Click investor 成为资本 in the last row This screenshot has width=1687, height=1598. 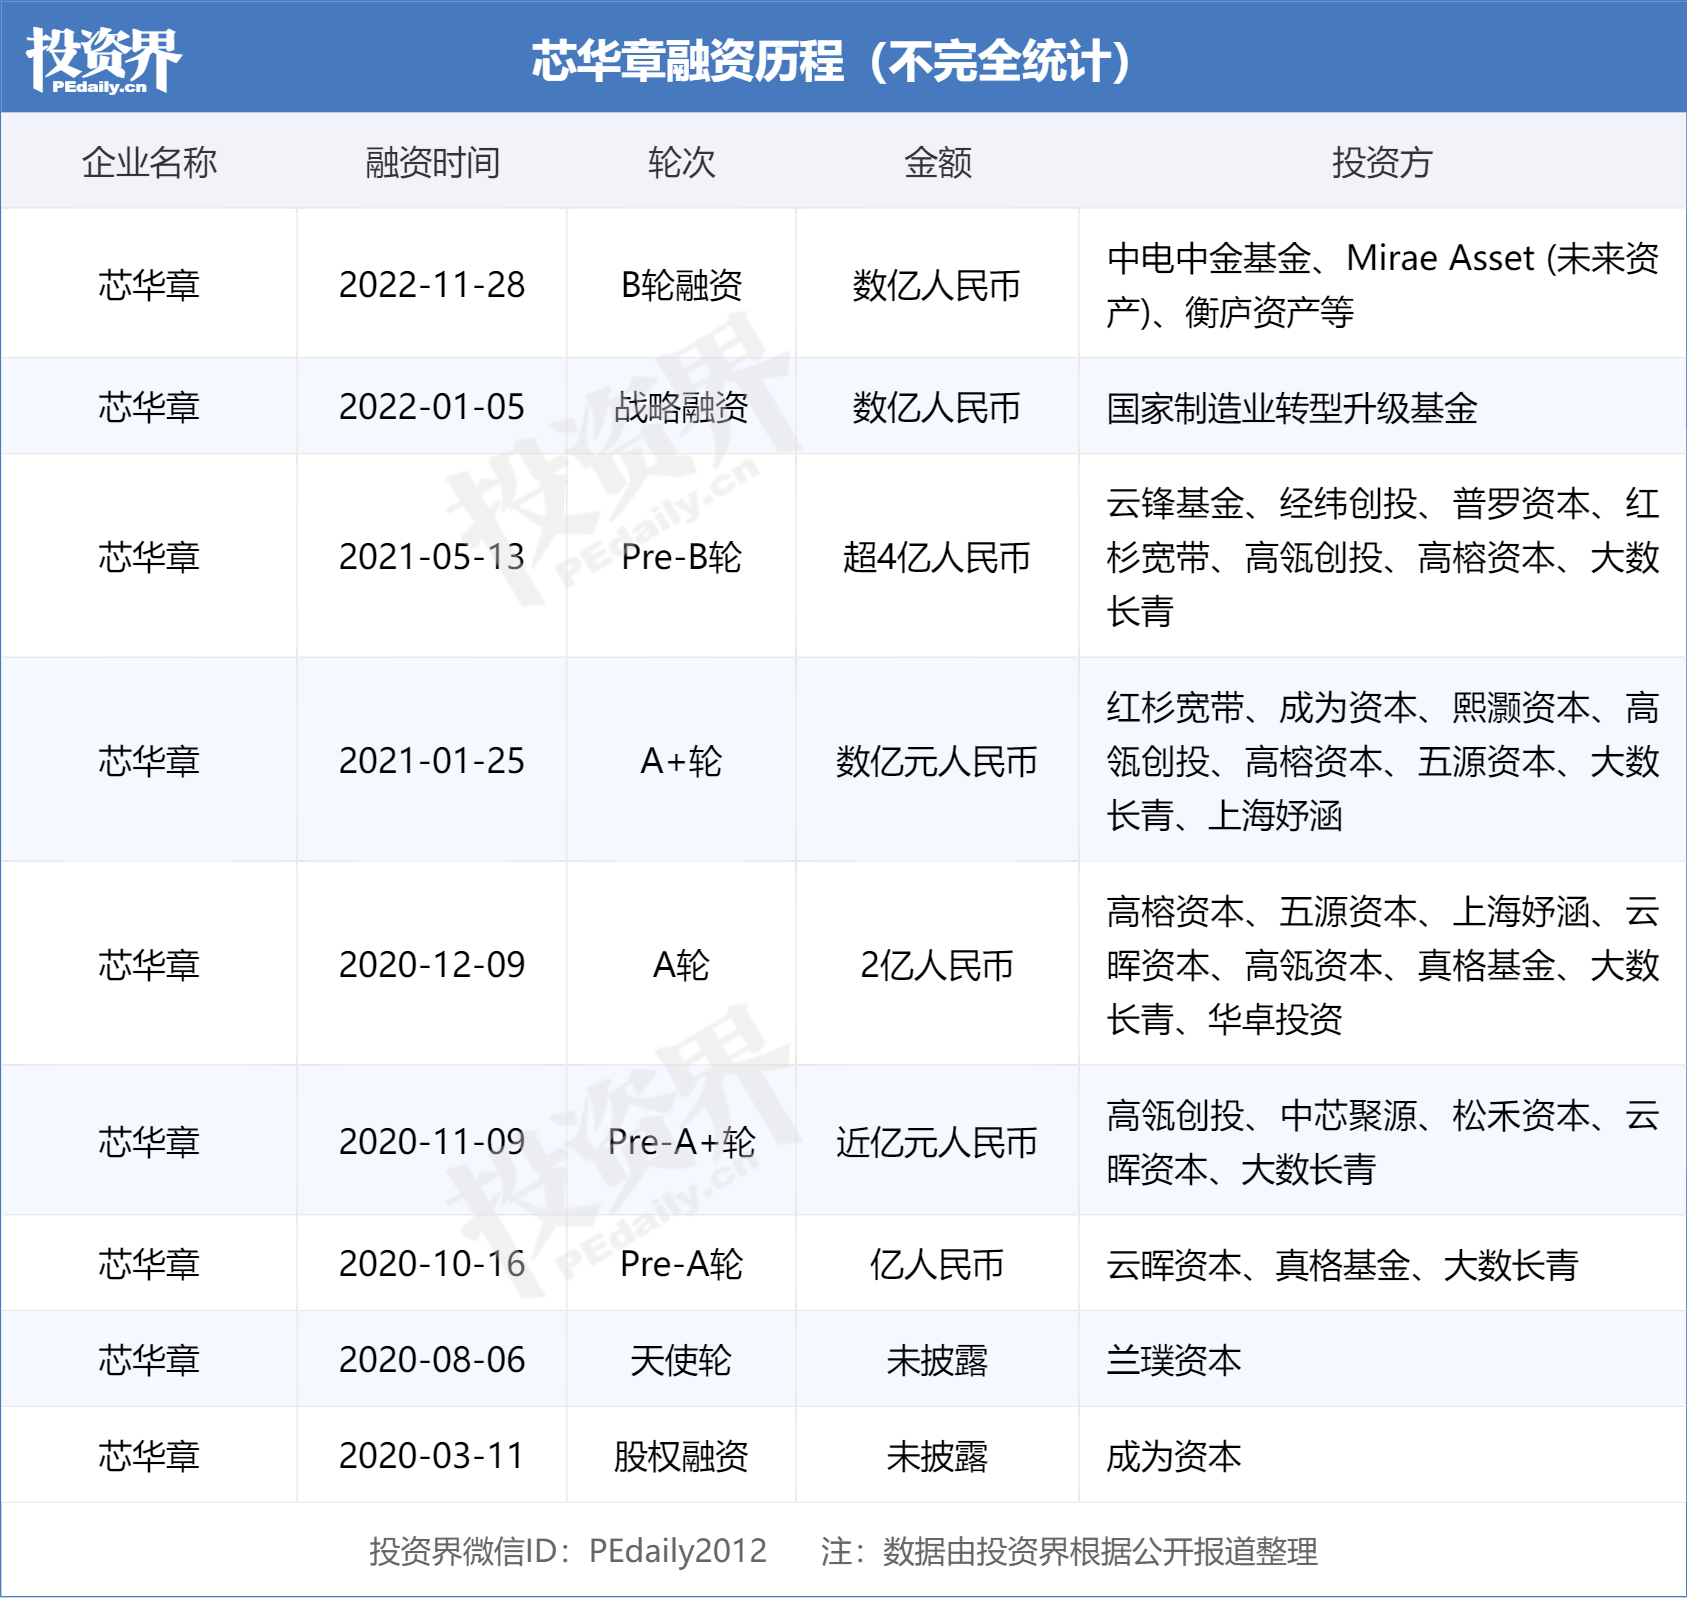coord(1174,1456)
